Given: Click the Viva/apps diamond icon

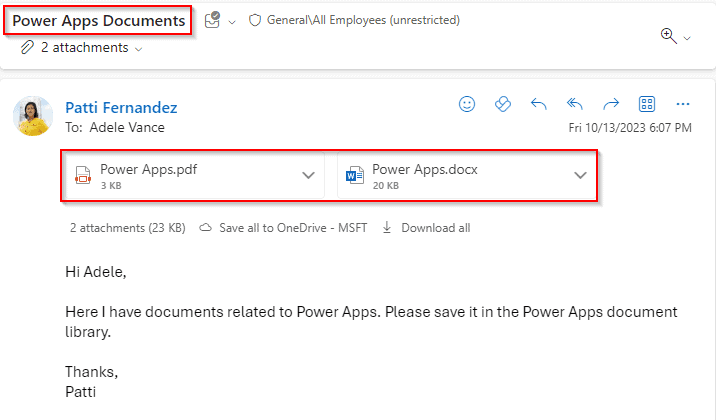Looking at the screenshot, I should [503, 104].
